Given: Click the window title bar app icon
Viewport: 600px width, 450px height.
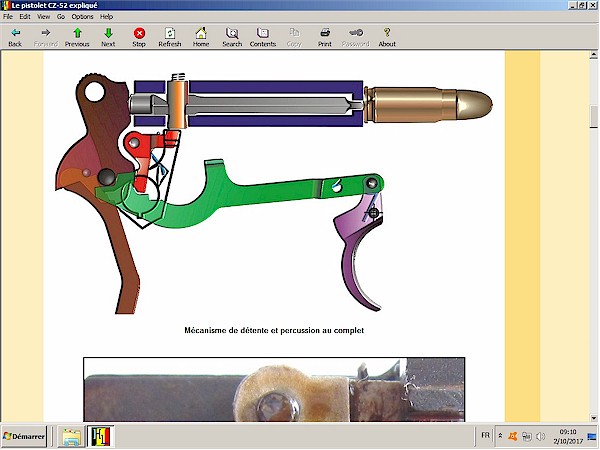Looking at the screenshot, I should click(x=5, y=5).
